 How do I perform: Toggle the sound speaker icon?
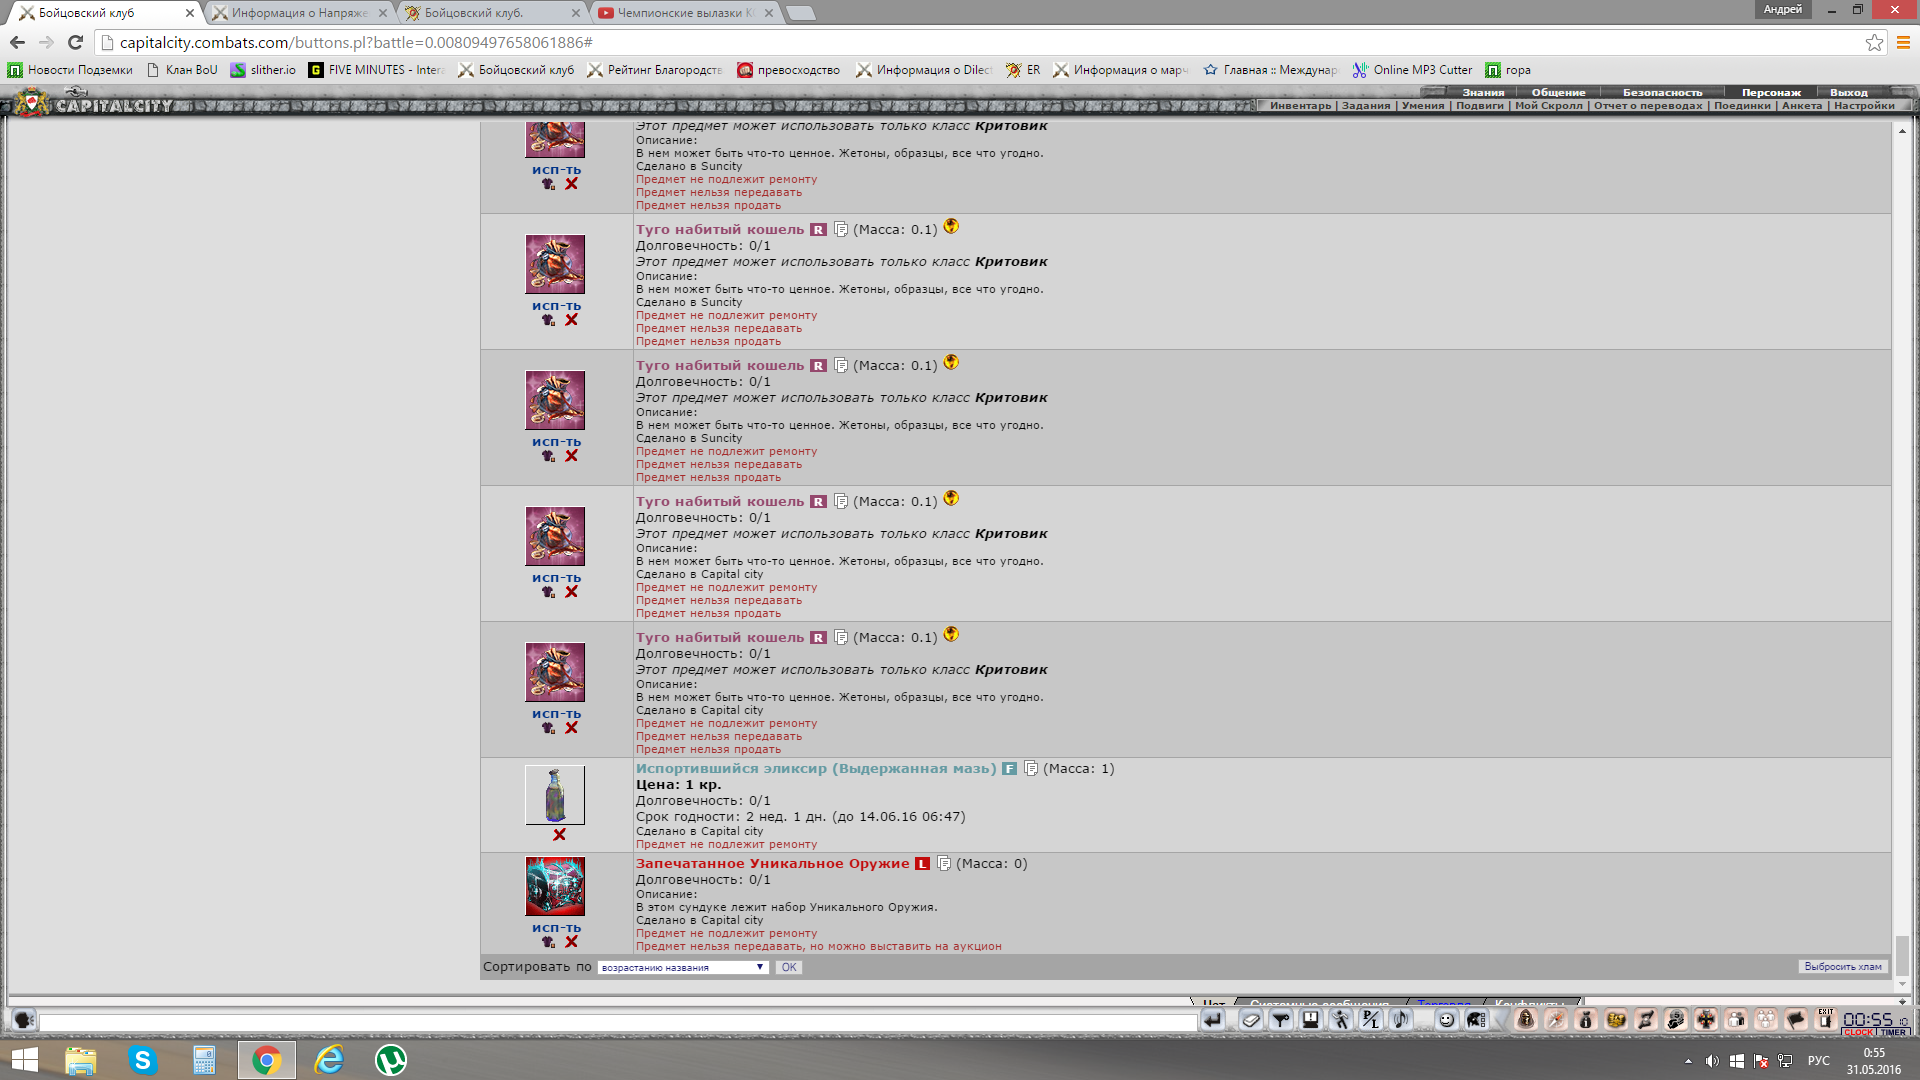point(1401,1020)
